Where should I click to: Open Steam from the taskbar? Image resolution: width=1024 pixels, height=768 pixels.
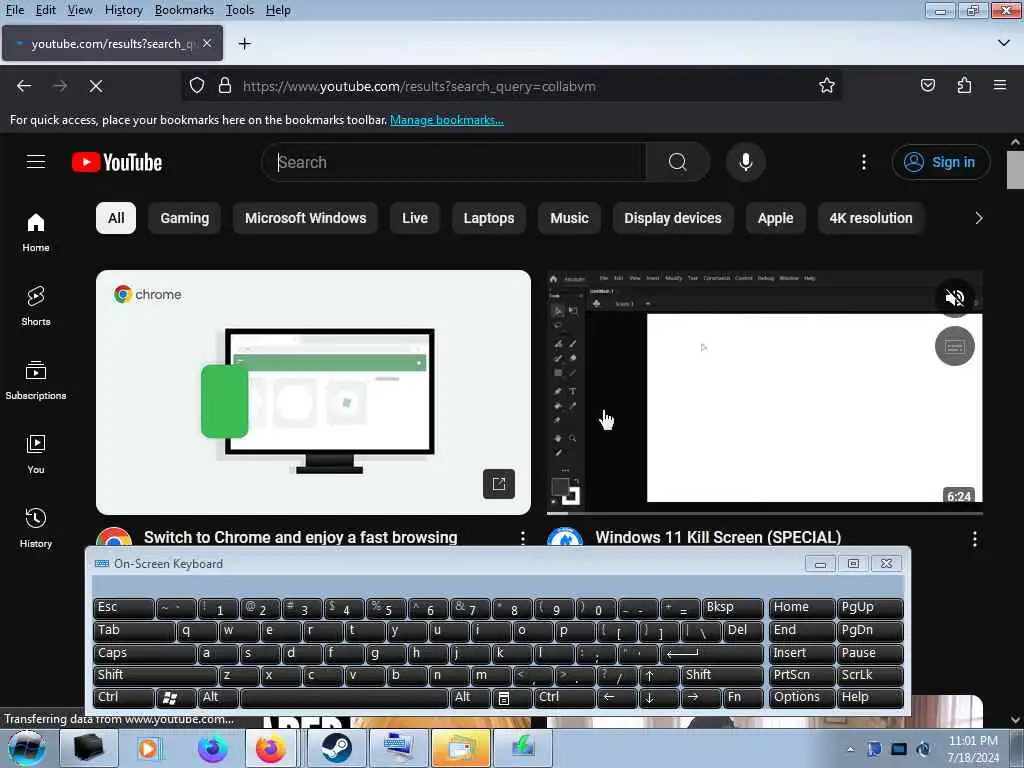click(336, 748)
